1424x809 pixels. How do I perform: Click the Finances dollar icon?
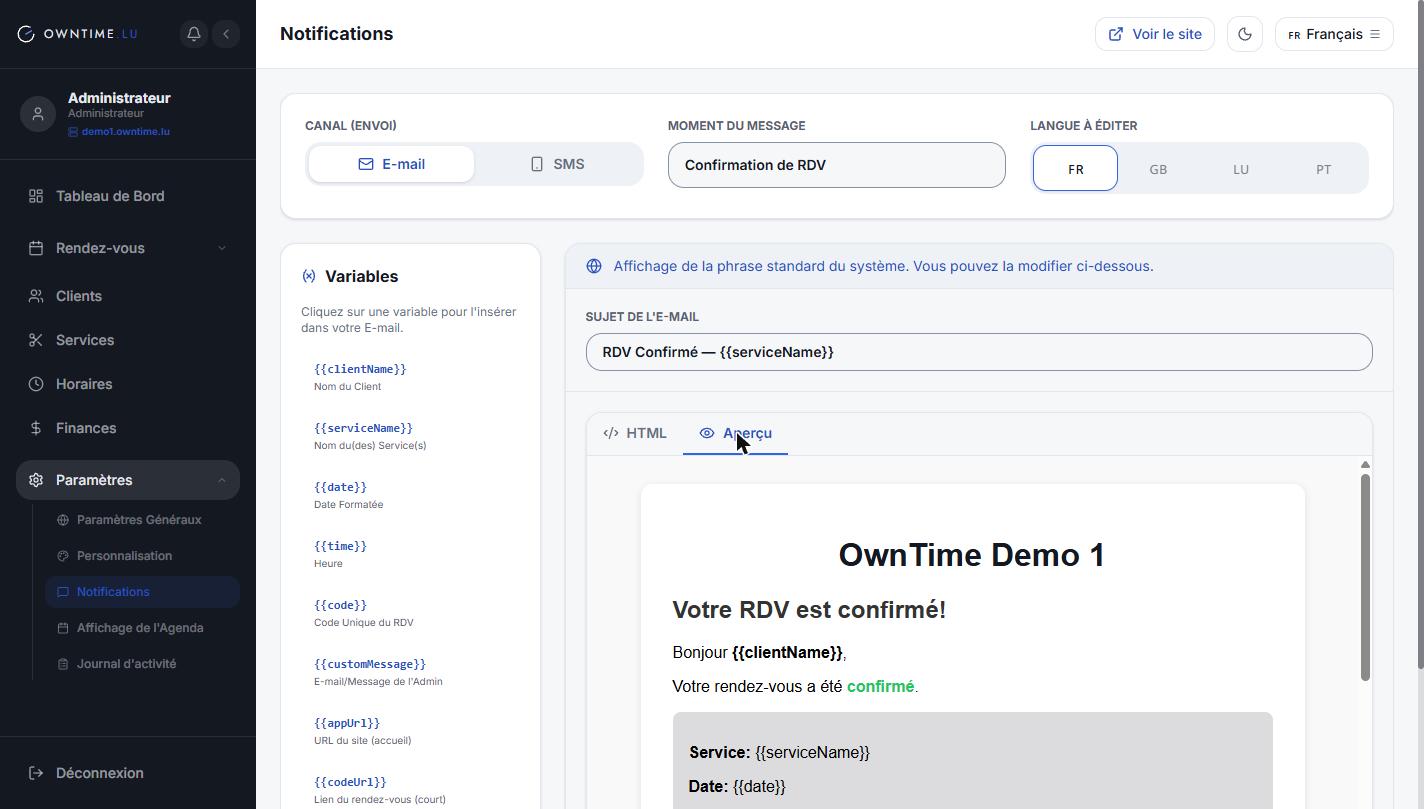click(36, 428)
